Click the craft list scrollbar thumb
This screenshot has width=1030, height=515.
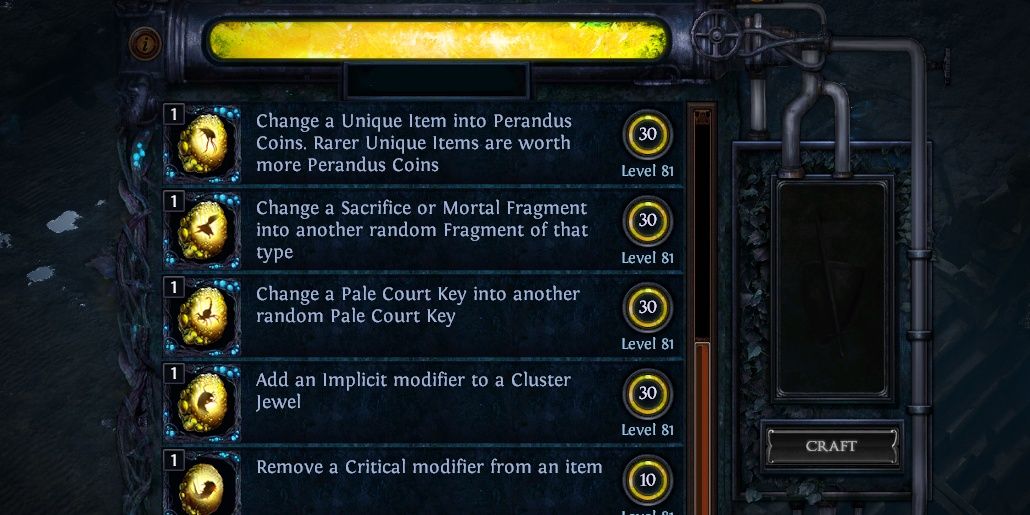click(702, 427)
